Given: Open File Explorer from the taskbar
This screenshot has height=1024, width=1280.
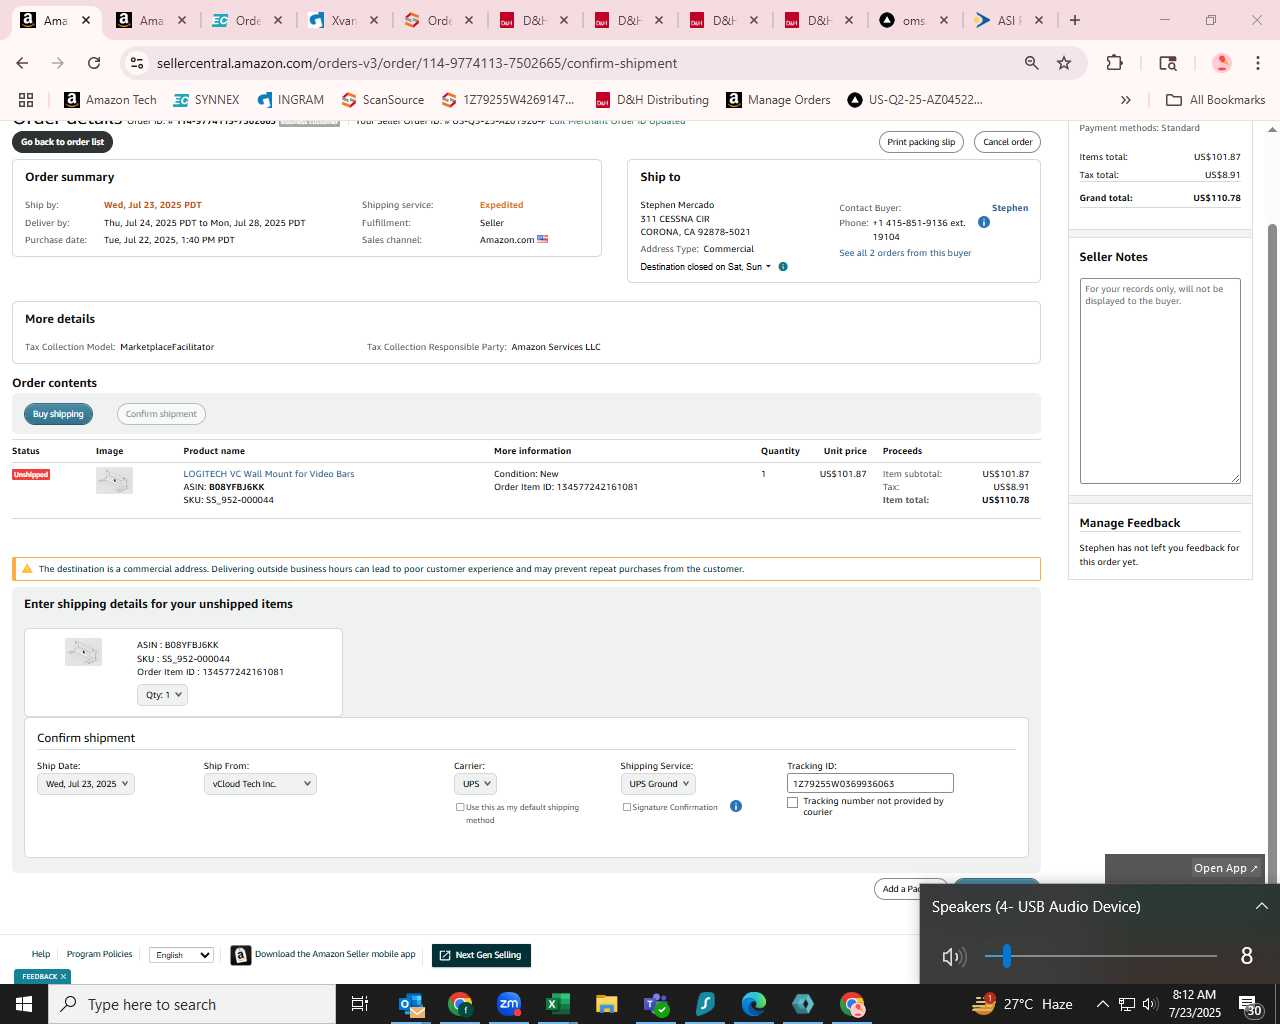Looking at the screenshot, I should (607, 1004).
